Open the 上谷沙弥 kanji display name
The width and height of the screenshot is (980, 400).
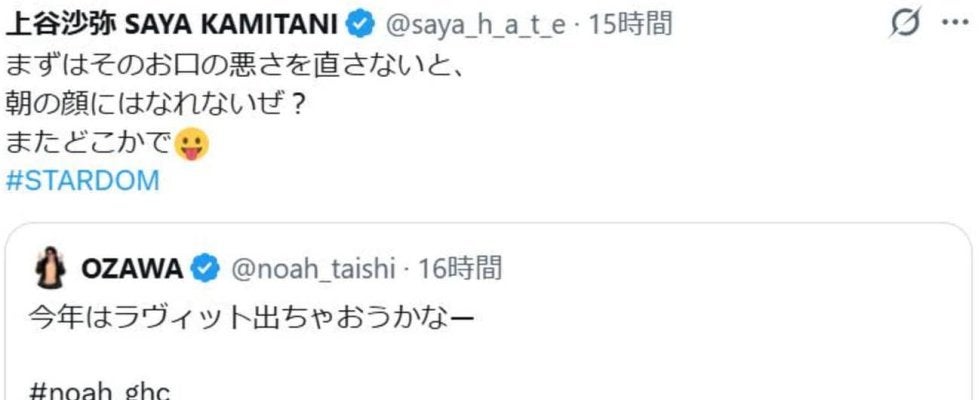pyautogui.click(x=60, y=26)
